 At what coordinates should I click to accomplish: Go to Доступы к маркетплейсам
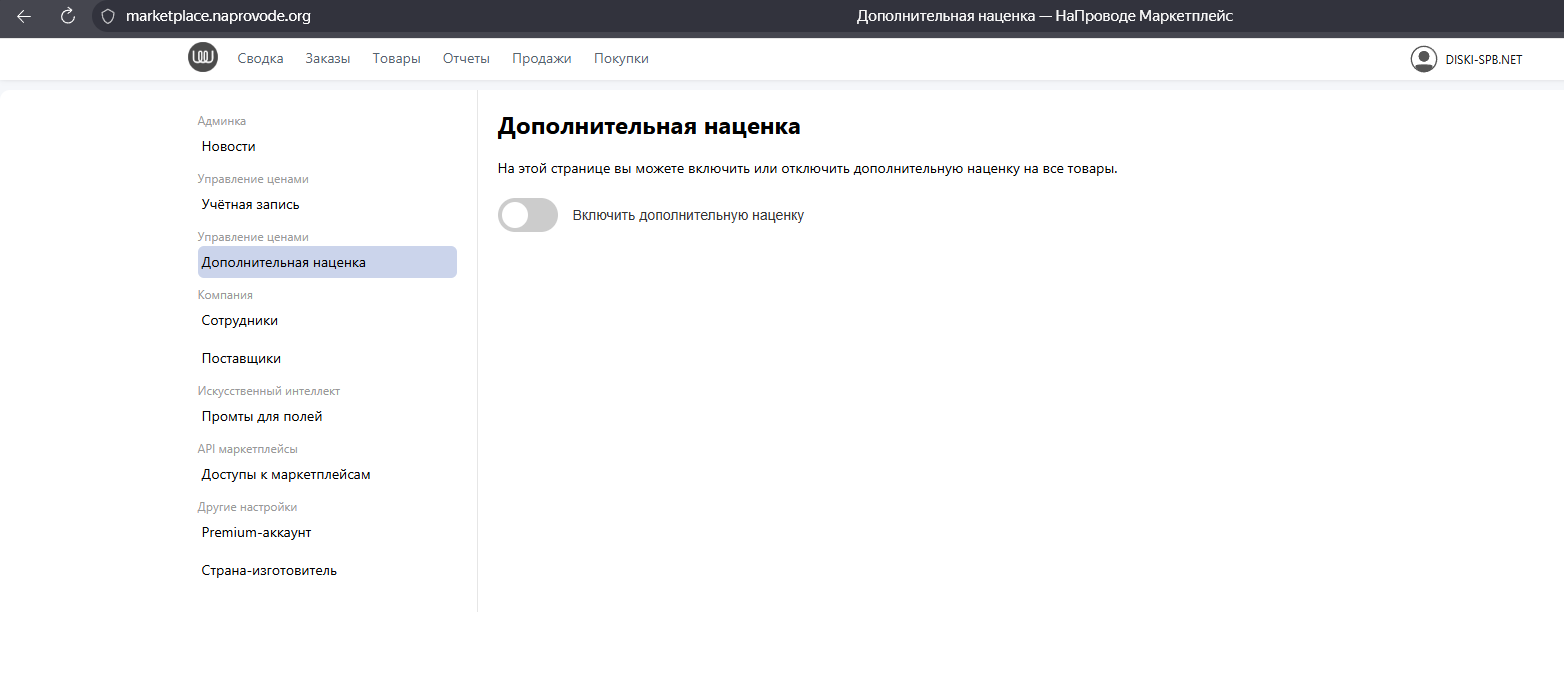click(x=286, y=475)
